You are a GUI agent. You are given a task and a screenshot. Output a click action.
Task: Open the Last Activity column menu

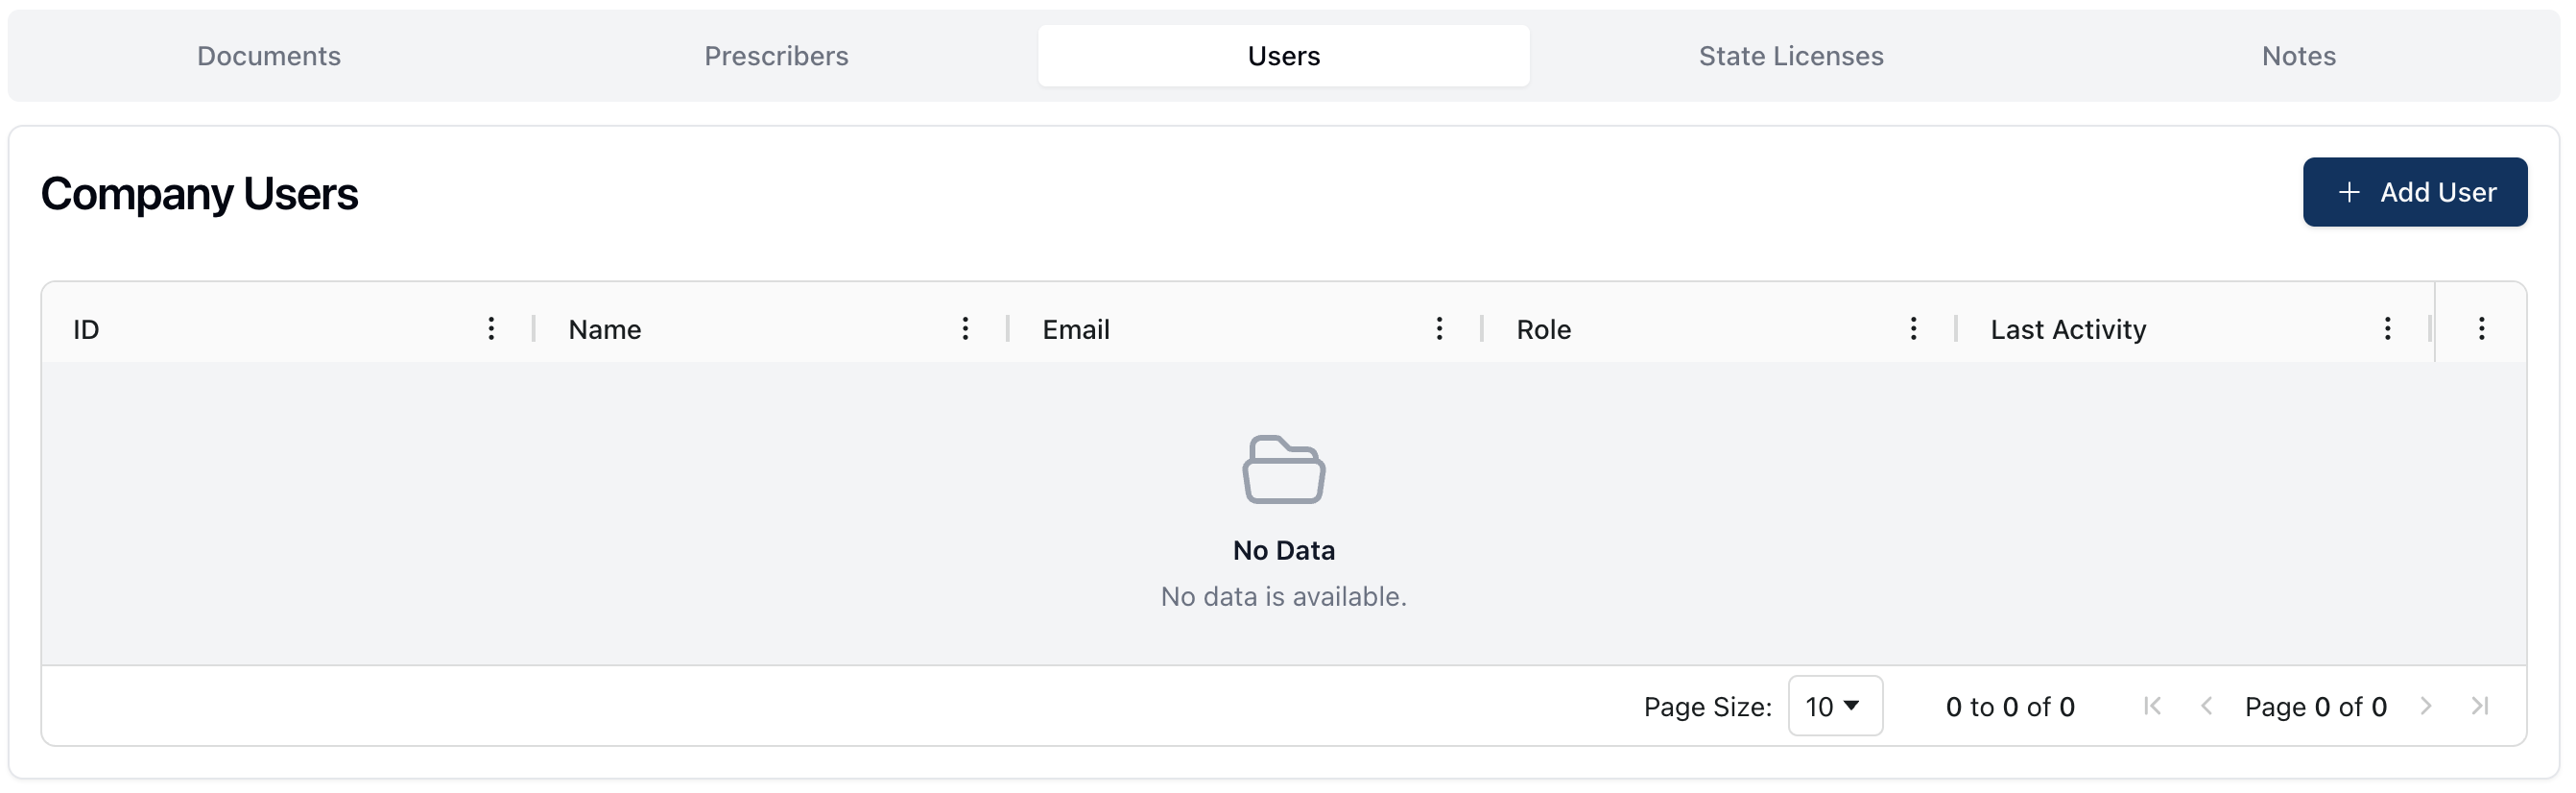2387,329
